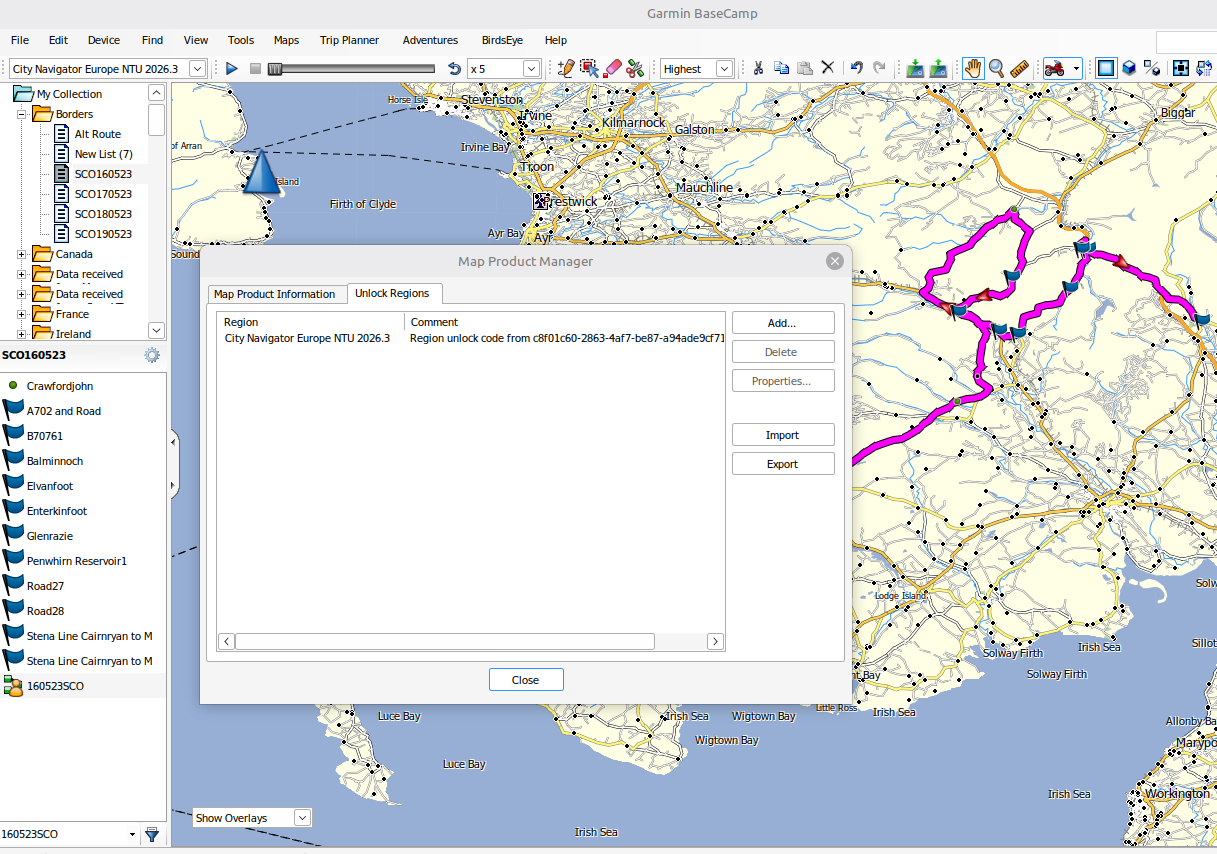Expand the Canada folder
This screenshot has height=854, width=1217.
click(21, 254)
